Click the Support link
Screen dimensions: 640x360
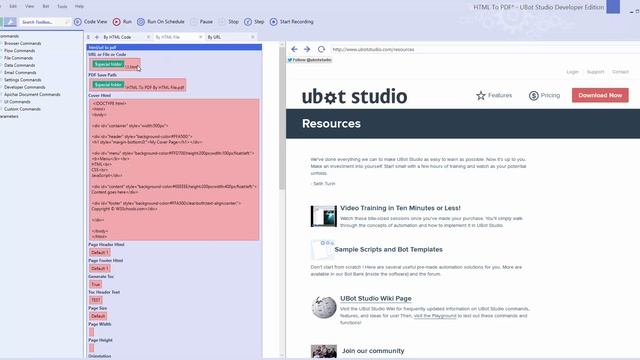click(x=595, y=72)
